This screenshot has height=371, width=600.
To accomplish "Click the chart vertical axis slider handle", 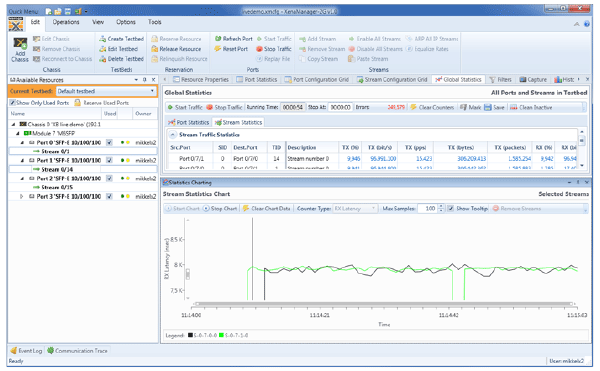I will pyautogui.click(x=188, y=274).
